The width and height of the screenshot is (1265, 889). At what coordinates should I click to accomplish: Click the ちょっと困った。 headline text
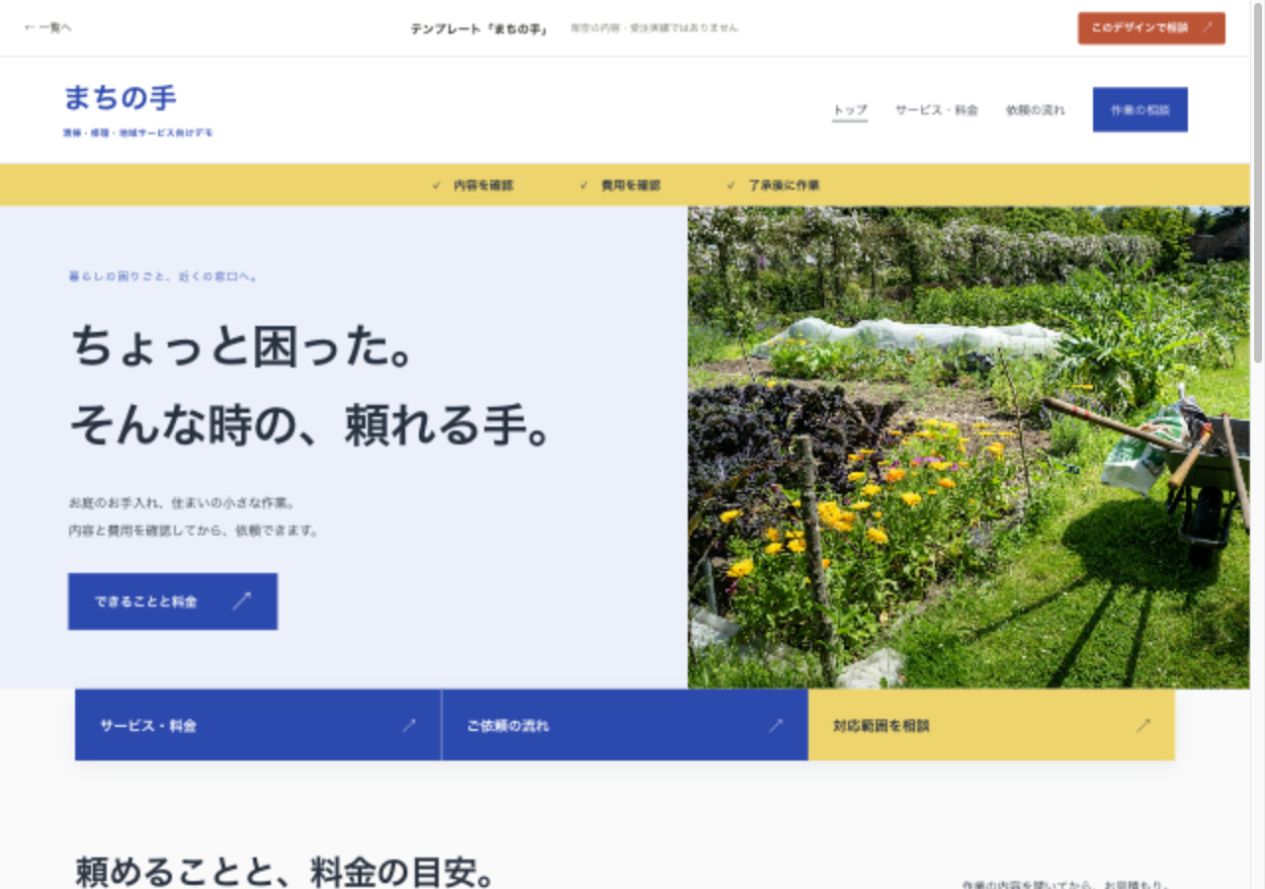click(x=241, y=346)
